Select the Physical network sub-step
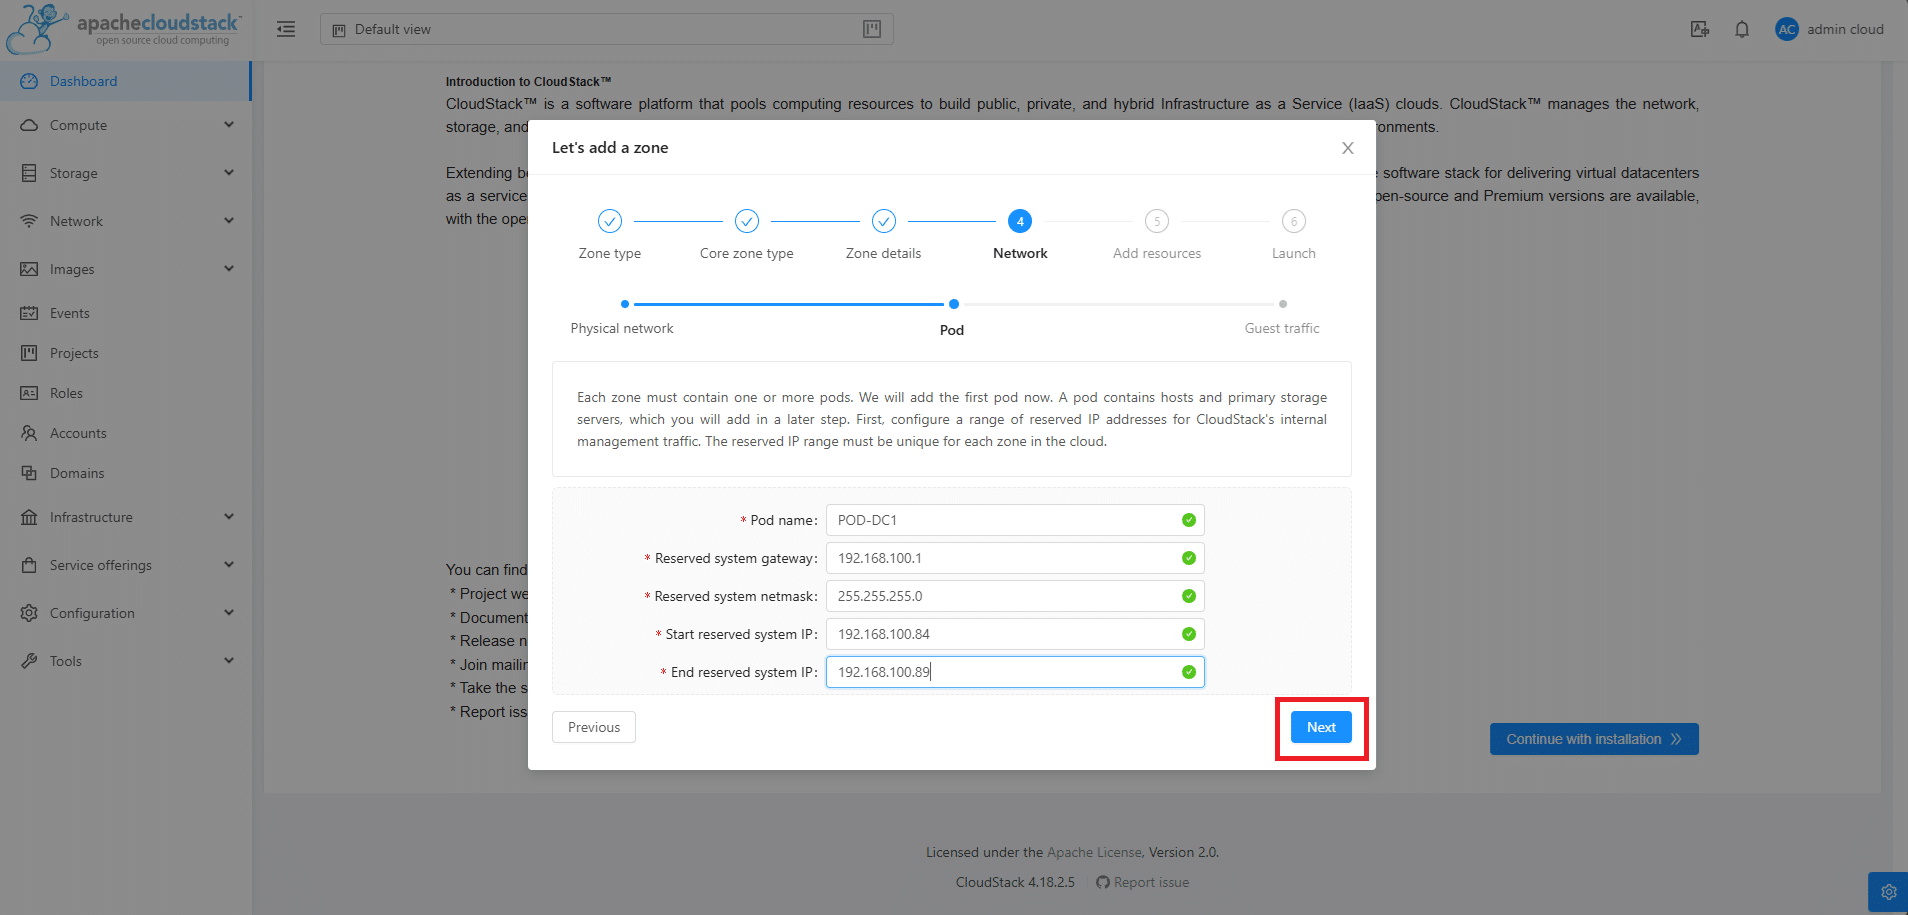Image resolution: width=1908 pixels, height=915 pixels. [x=622, y=319]
